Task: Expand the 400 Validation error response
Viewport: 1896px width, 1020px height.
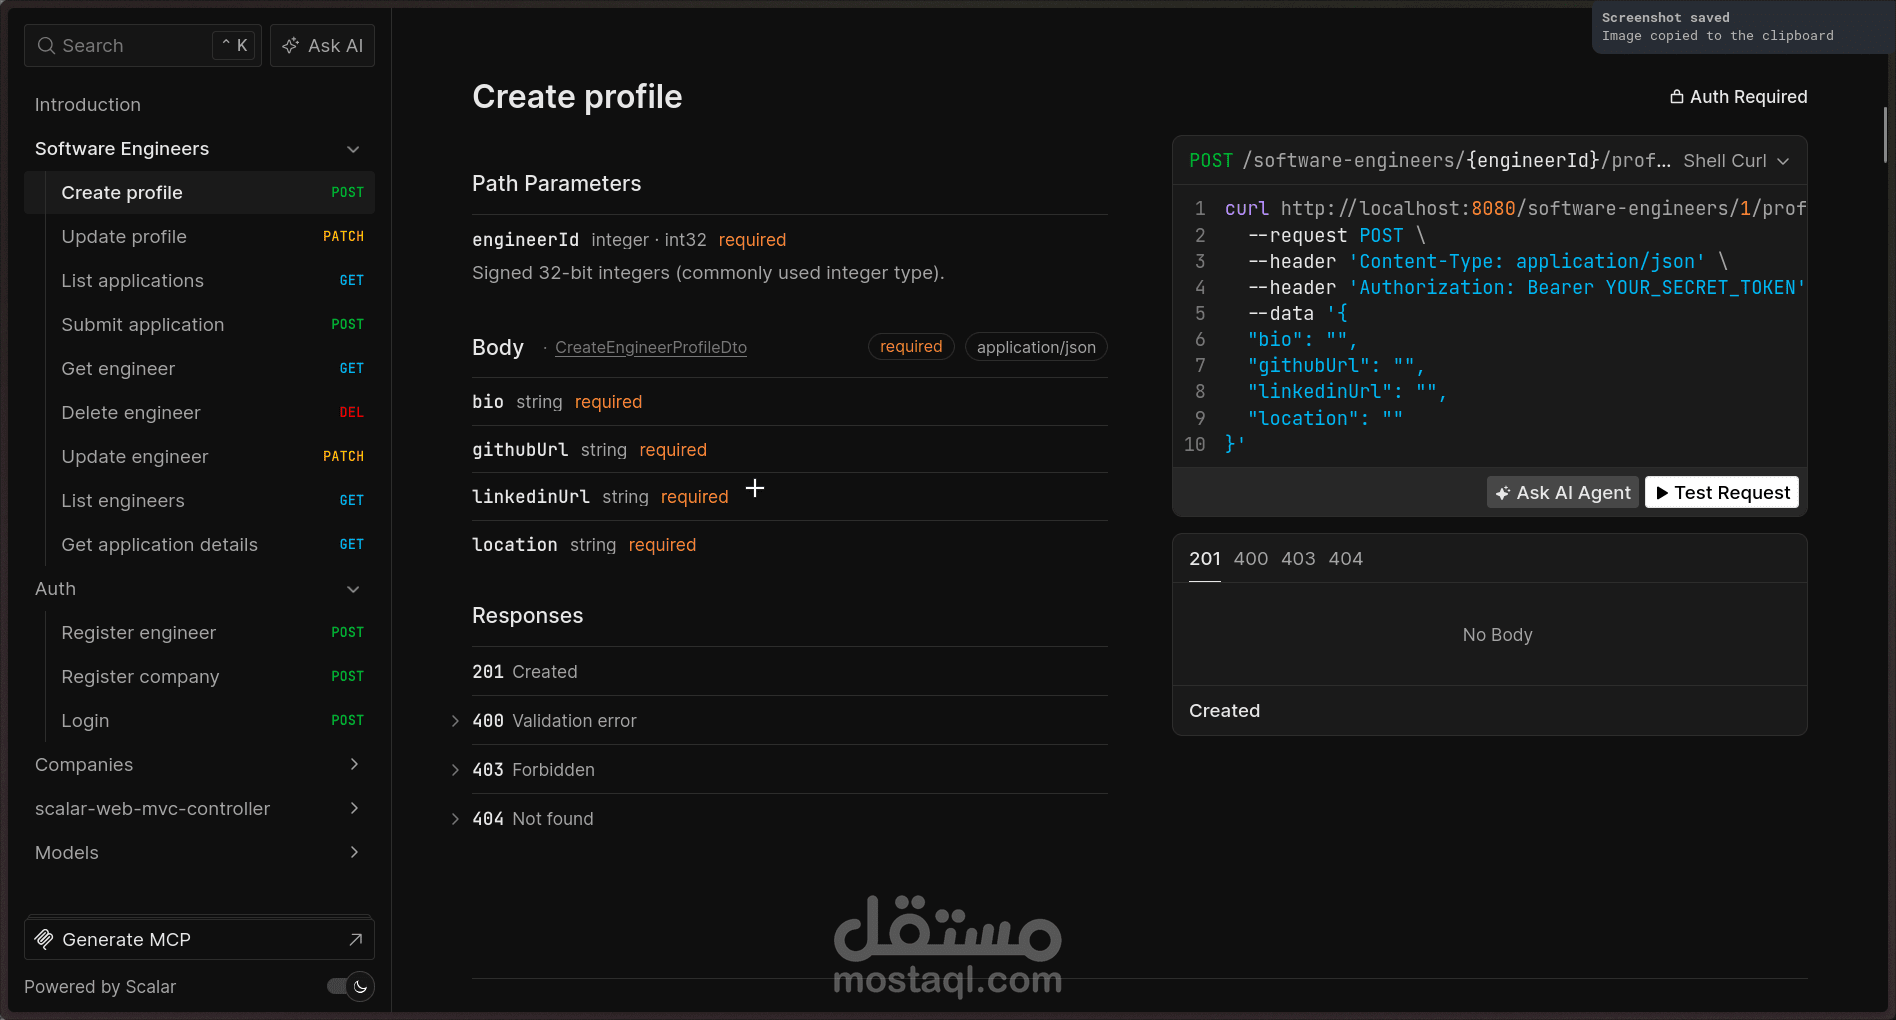Action: 455,721
